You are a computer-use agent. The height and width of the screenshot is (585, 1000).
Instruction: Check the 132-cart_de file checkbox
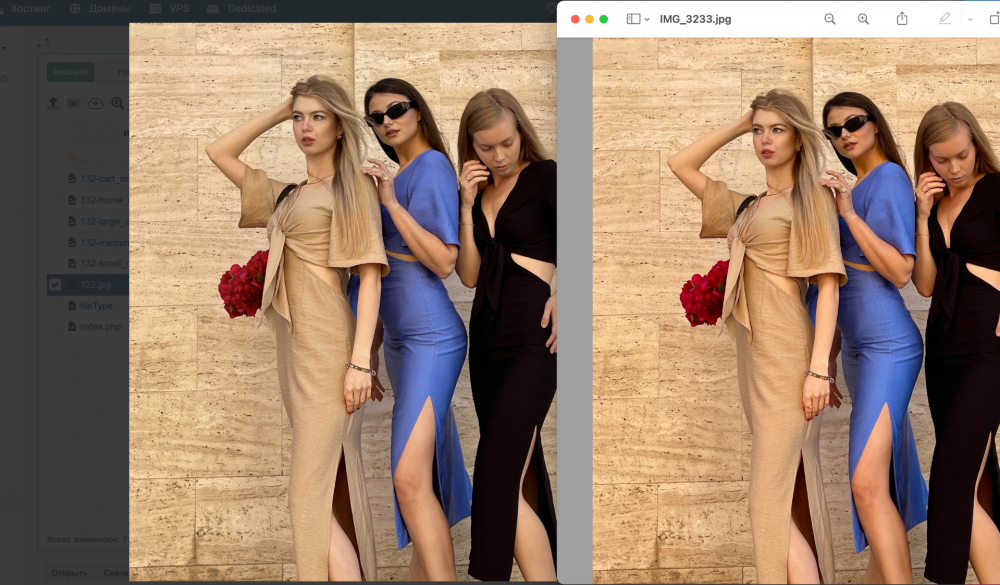click(55, 179)
